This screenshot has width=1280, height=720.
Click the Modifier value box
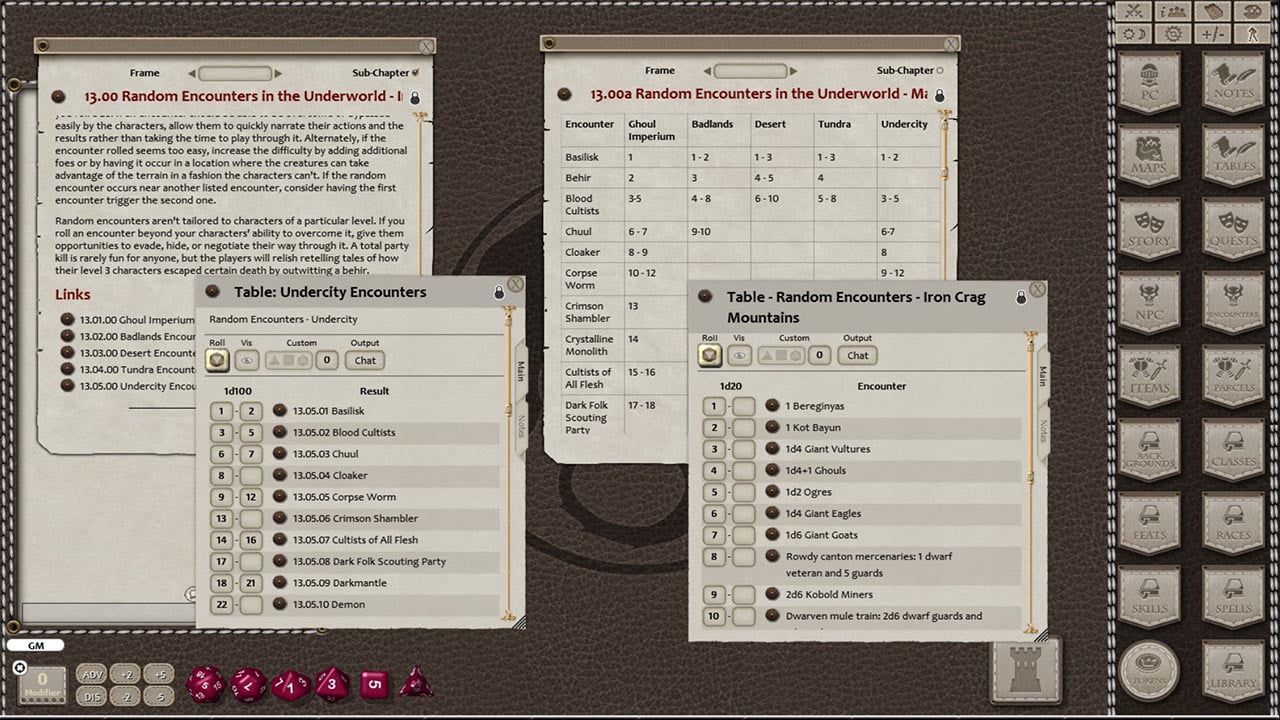[43, 685]
